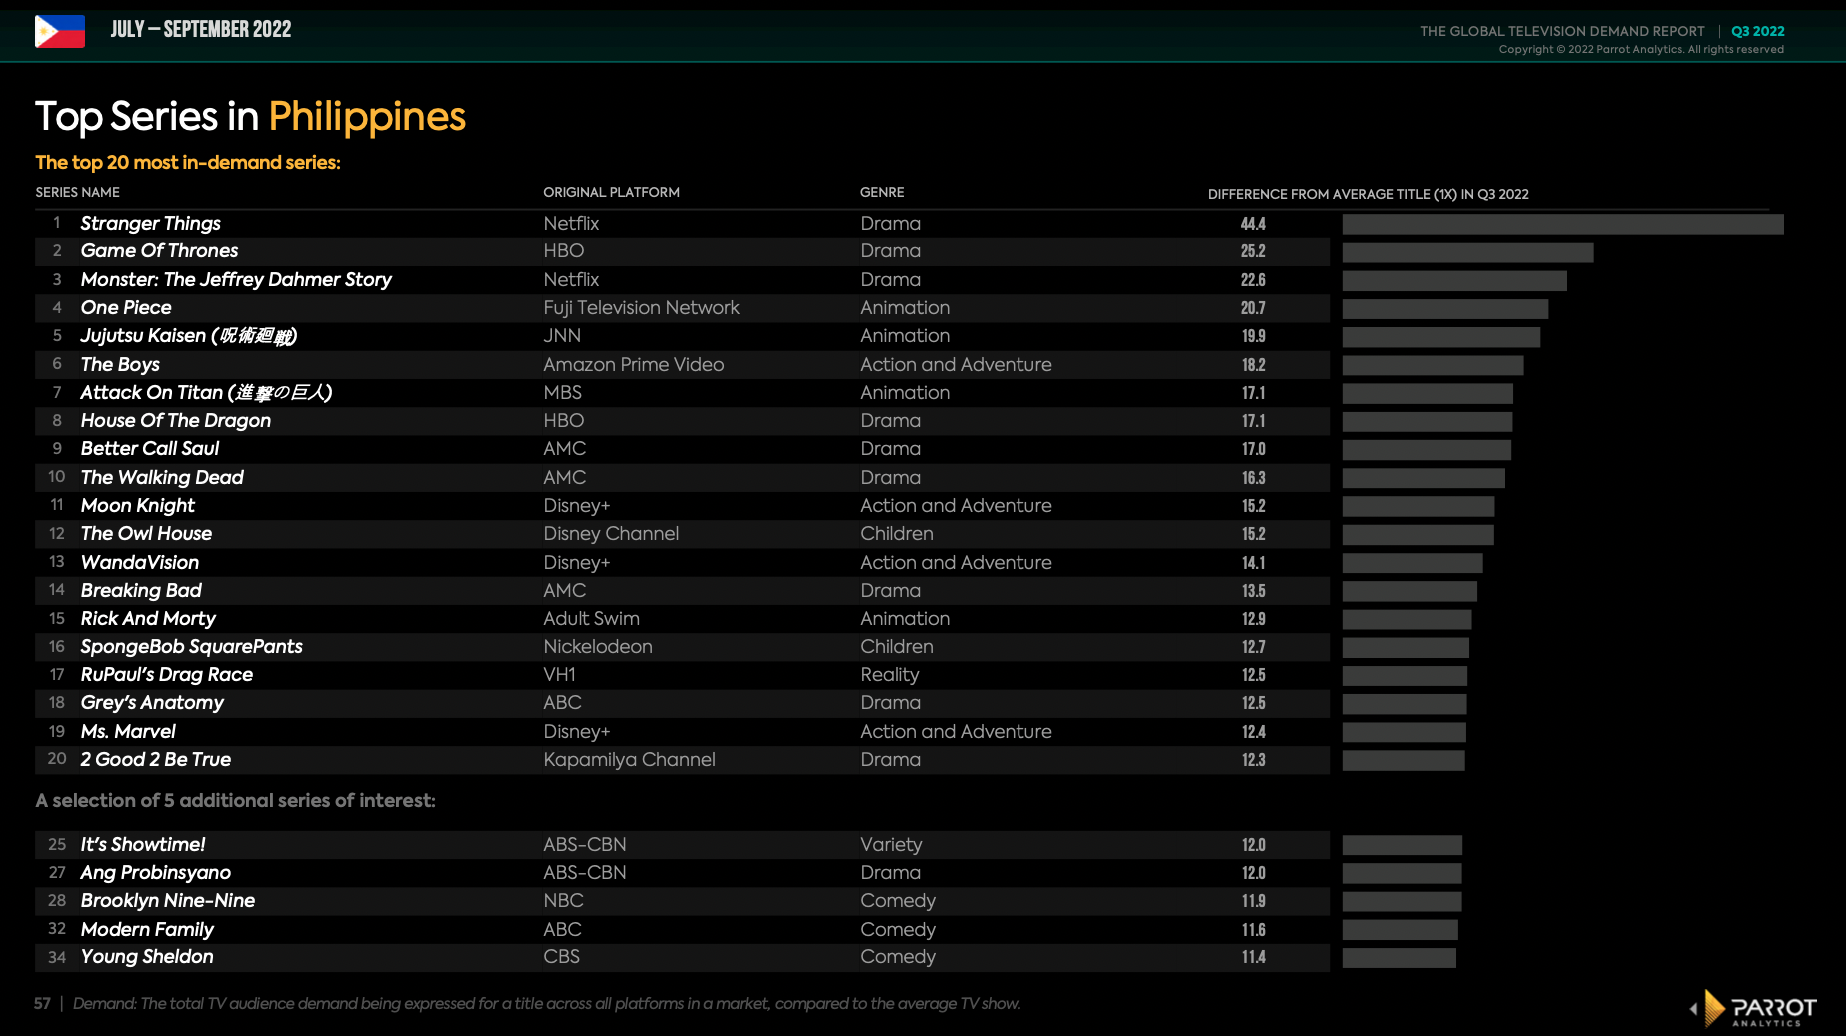Click the 'One Piece' series name
1846x1036 pixels.
(x=126, y=308)
